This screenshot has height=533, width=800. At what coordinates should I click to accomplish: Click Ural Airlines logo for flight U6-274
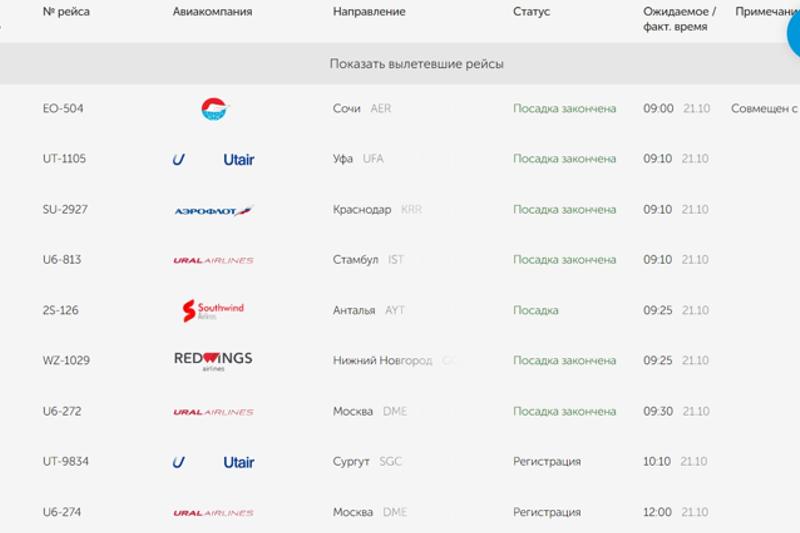click(213, 513)
